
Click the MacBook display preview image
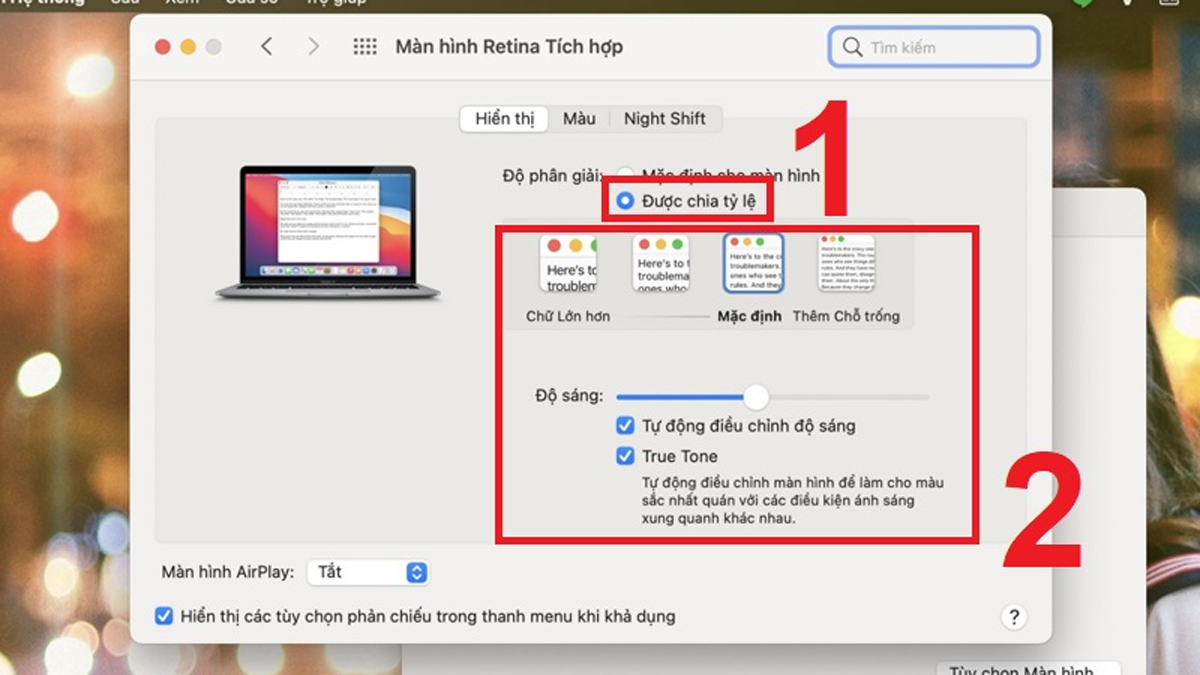pyautogui.click(x=328, y=232)
